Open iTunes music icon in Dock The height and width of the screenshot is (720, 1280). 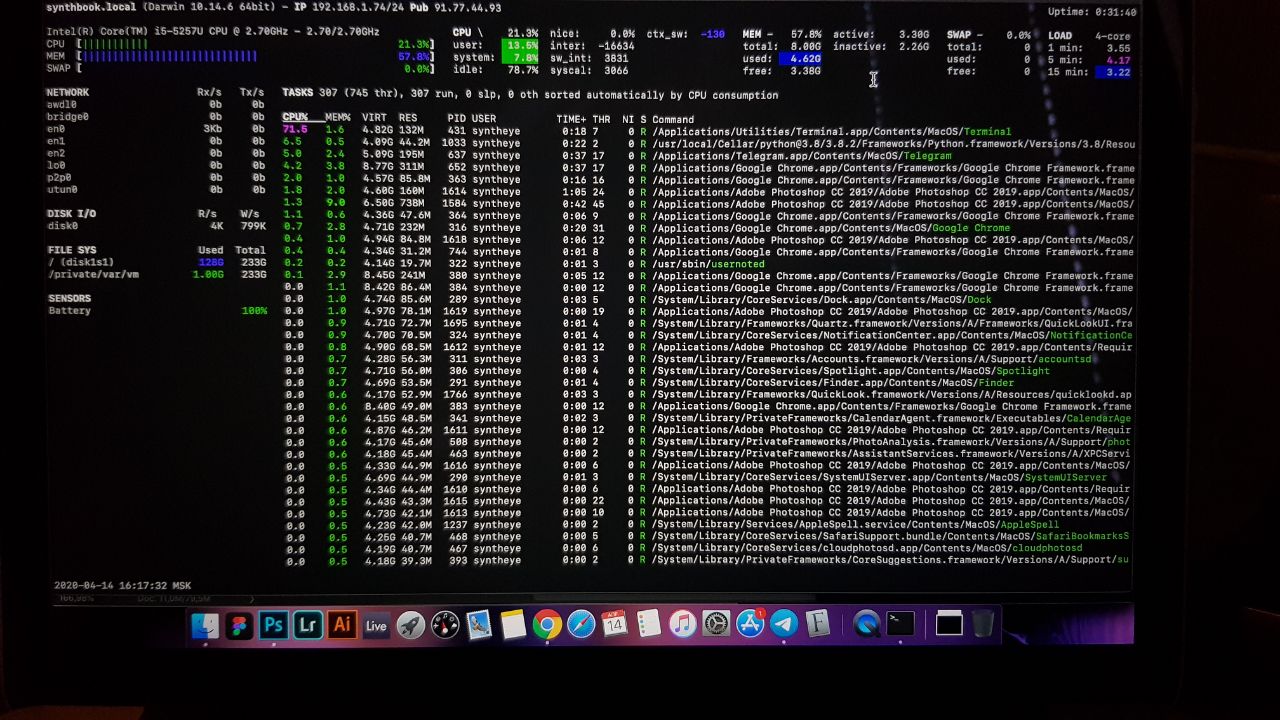[x=682, y=626]
